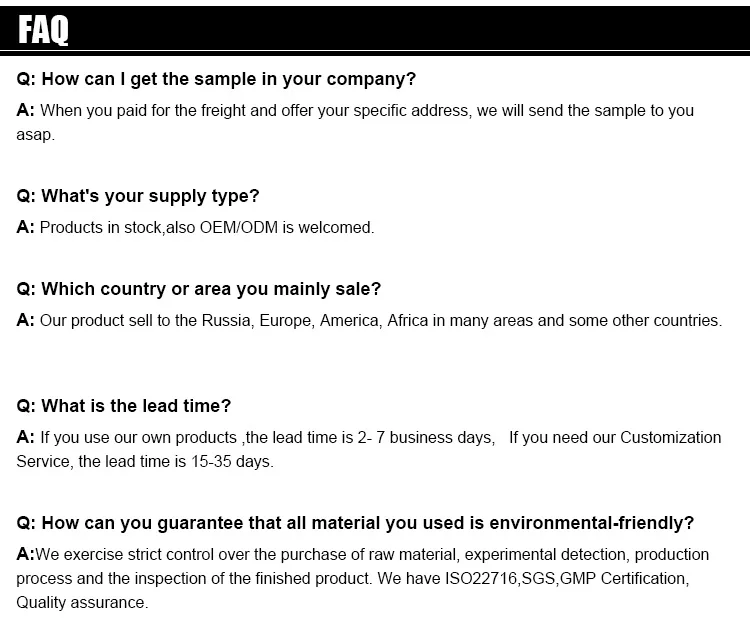This screenshot has width=750, height=631.
Task: Select the environmental-friendly material question
Action: (355, 523)
